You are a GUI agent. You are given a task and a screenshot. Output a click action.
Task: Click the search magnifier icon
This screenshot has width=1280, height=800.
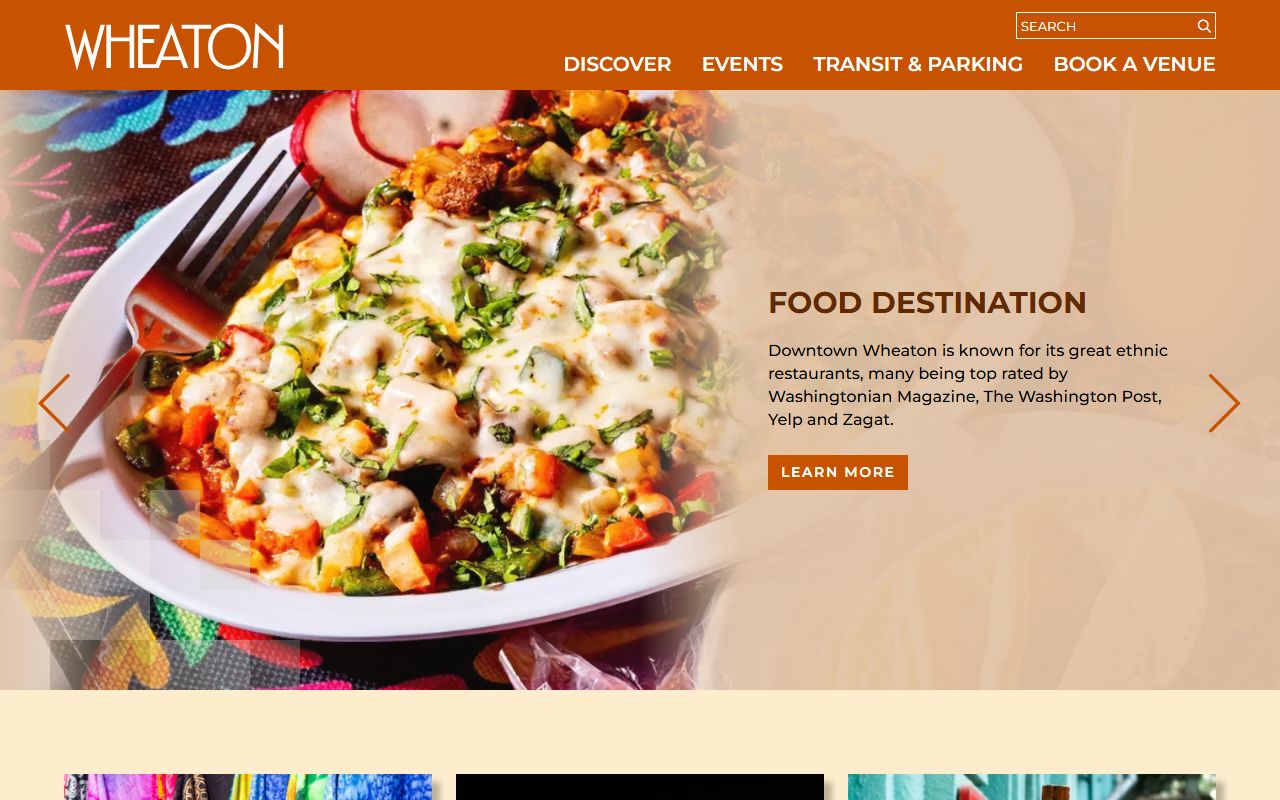click(1204, 26)
